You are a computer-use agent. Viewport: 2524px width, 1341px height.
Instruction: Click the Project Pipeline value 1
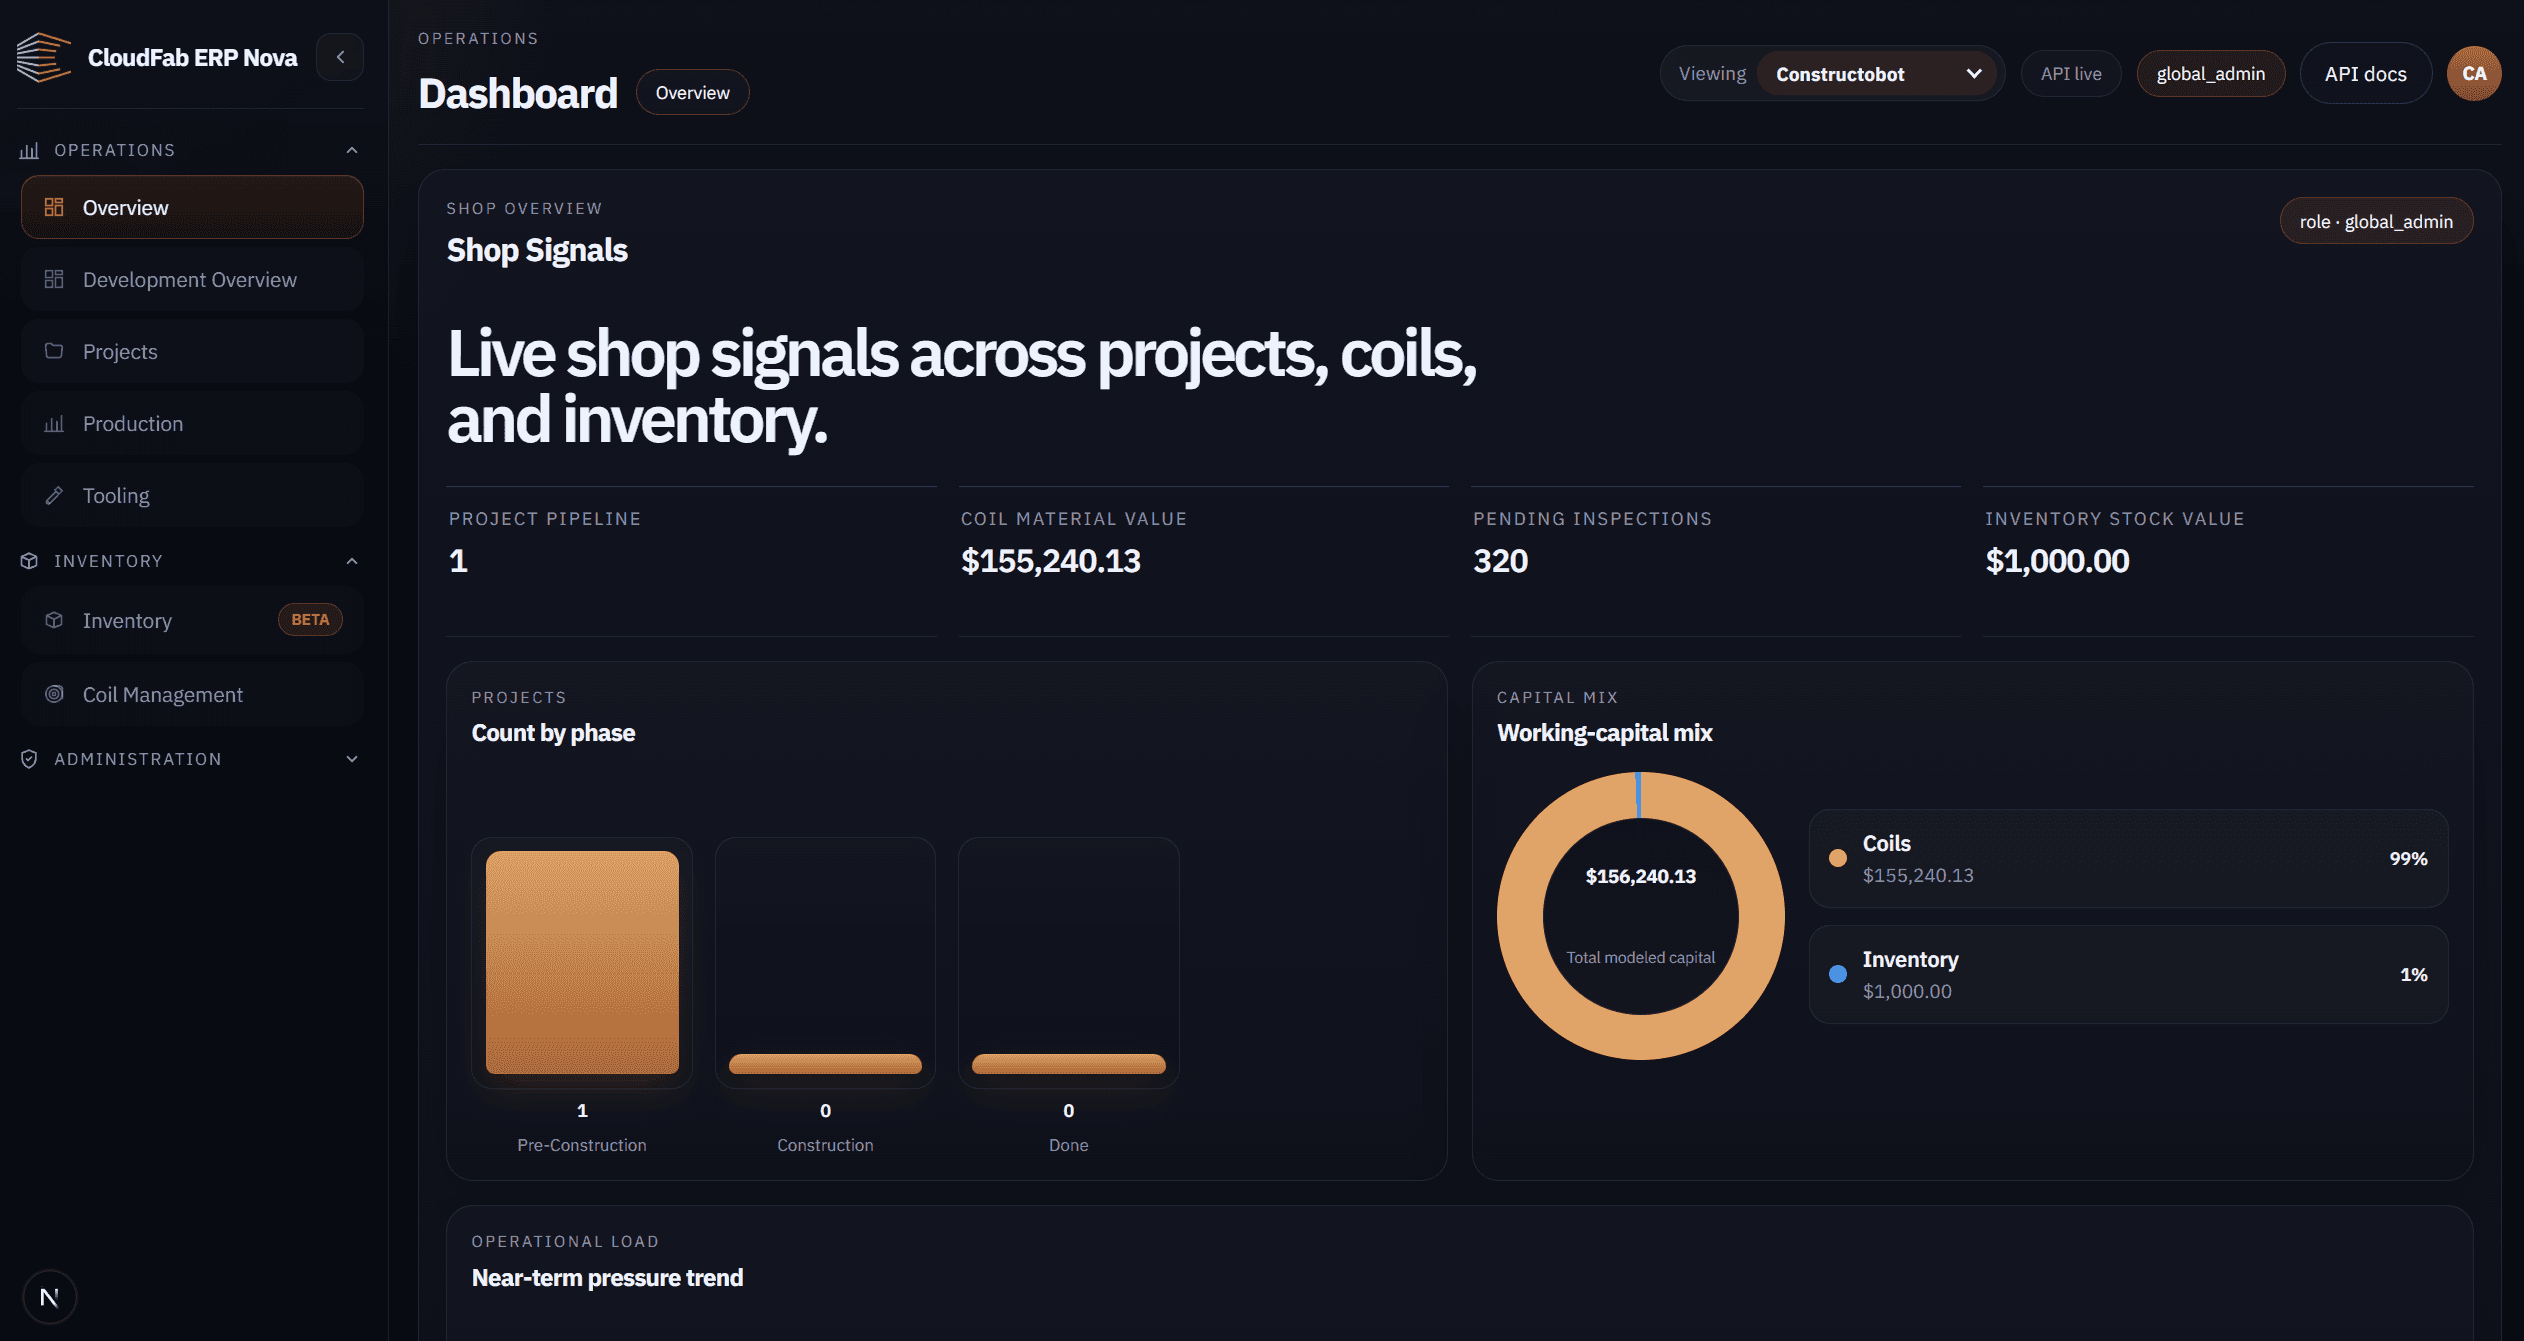coord(458,561)
